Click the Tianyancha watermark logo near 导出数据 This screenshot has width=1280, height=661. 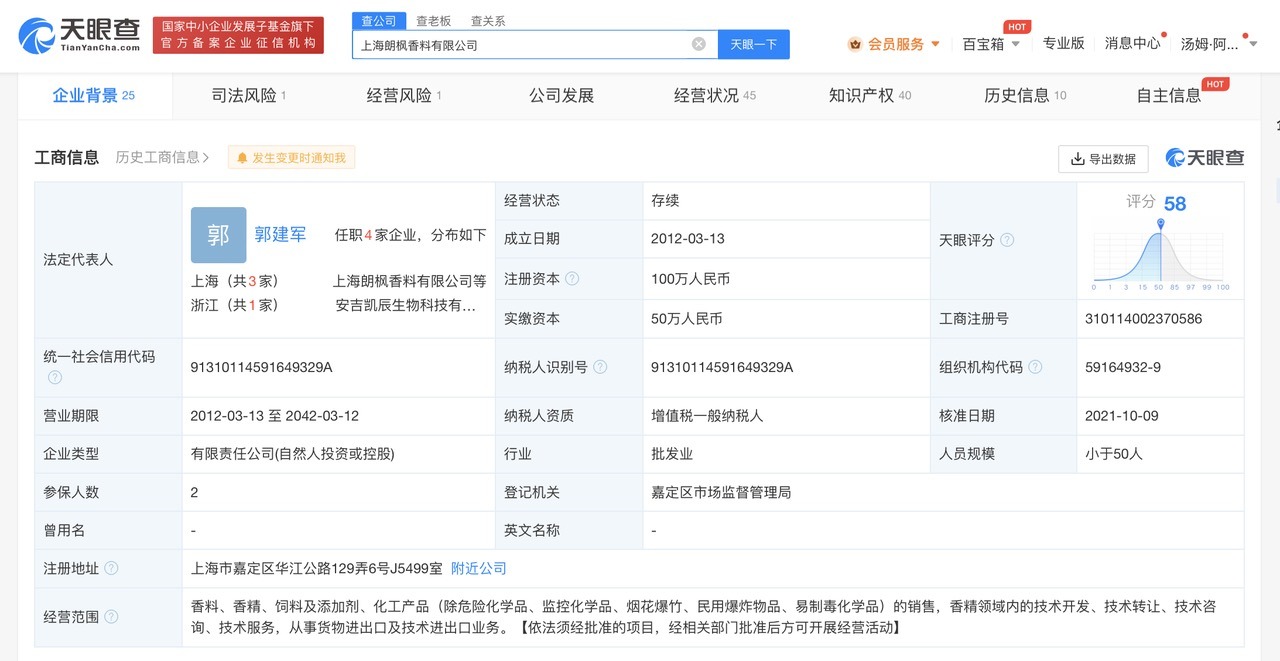click(x=1203, y=158)
